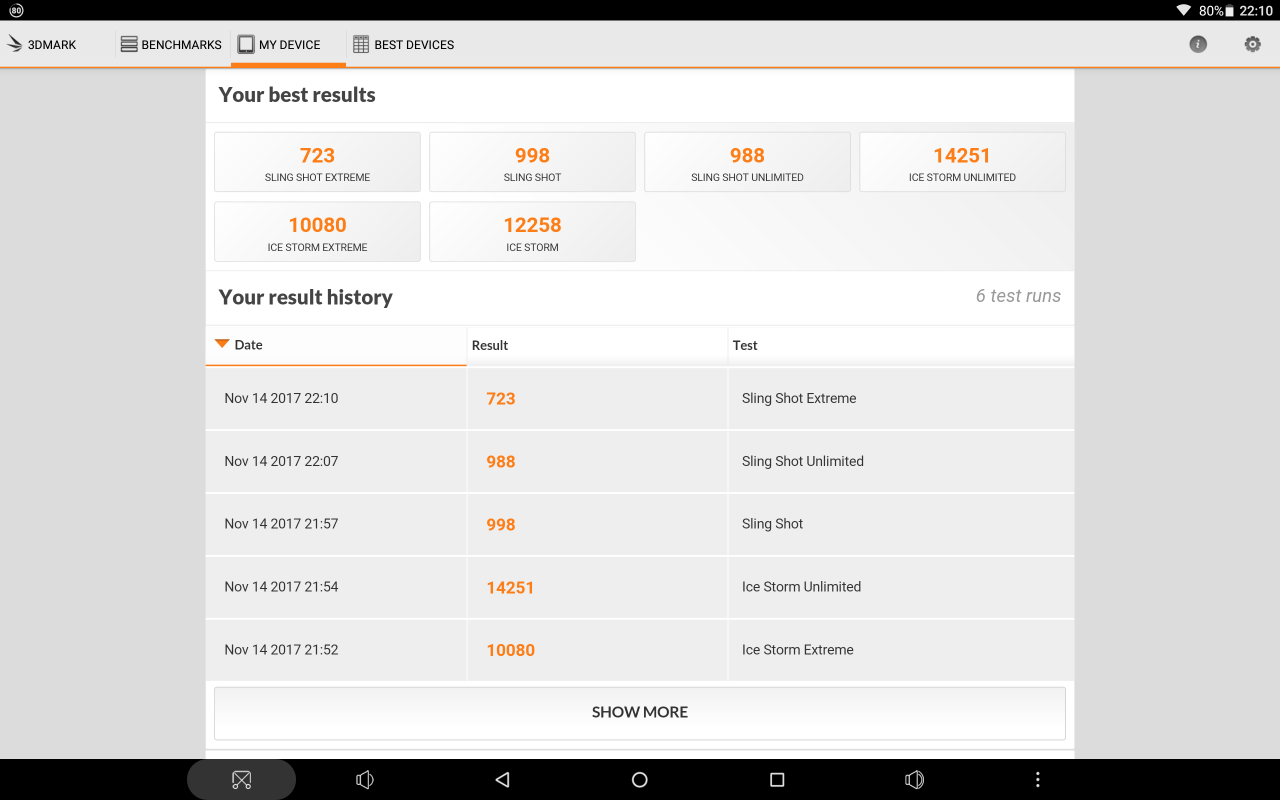Click the 22:10 status bar clock
The width and height of the screenshot is (1280, 800).
(x=1256, y=10)
